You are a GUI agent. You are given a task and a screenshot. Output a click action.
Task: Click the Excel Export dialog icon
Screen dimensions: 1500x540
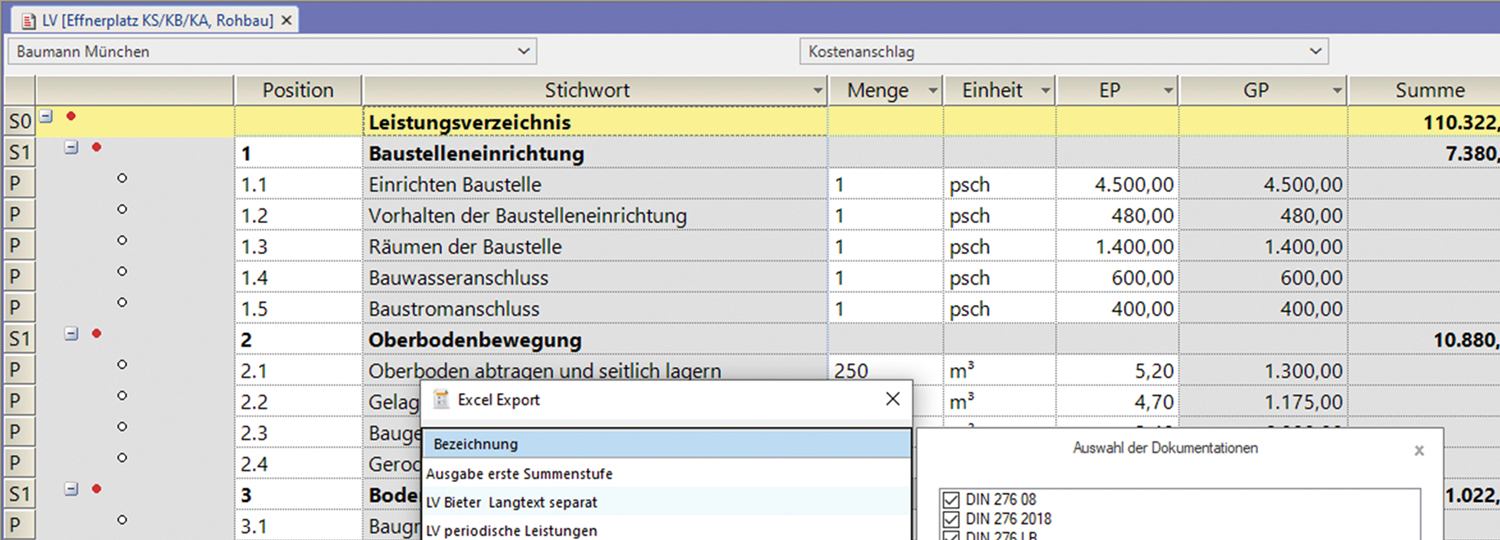[441, 400]
